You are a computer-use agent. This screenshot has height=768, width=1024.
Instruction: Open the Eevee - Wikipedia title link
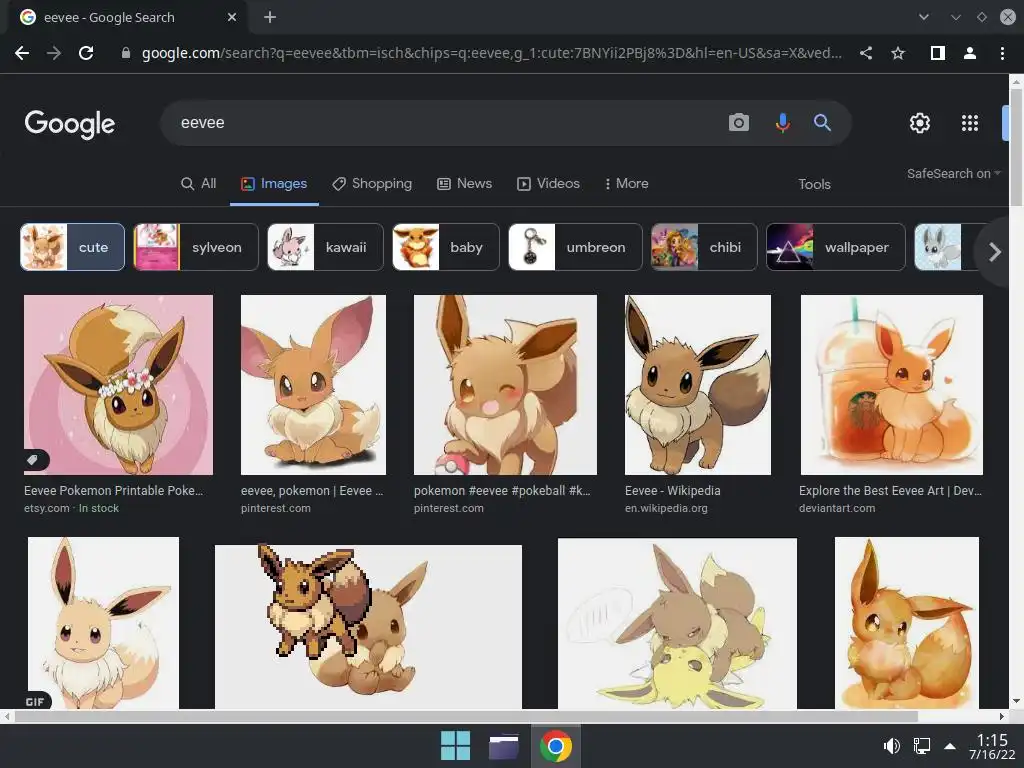click(673, 490)
